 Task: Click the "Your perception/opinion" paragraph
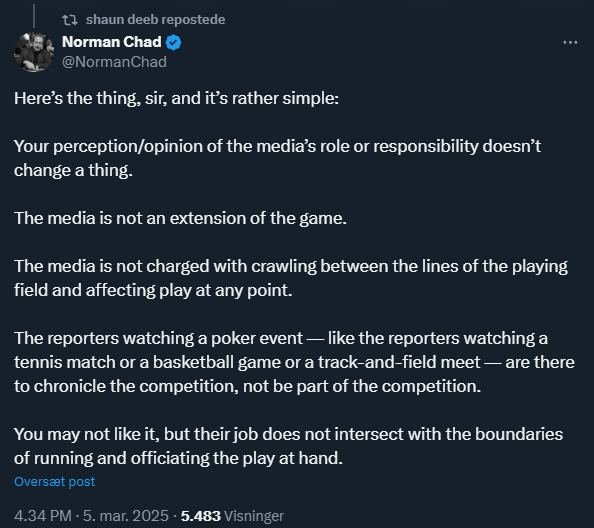pos(277,158)
